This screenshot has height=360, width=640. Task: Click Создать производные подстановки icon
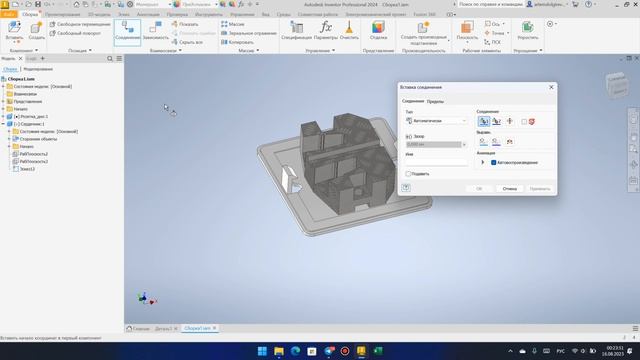pyautogui.click(x=423, y=27)
